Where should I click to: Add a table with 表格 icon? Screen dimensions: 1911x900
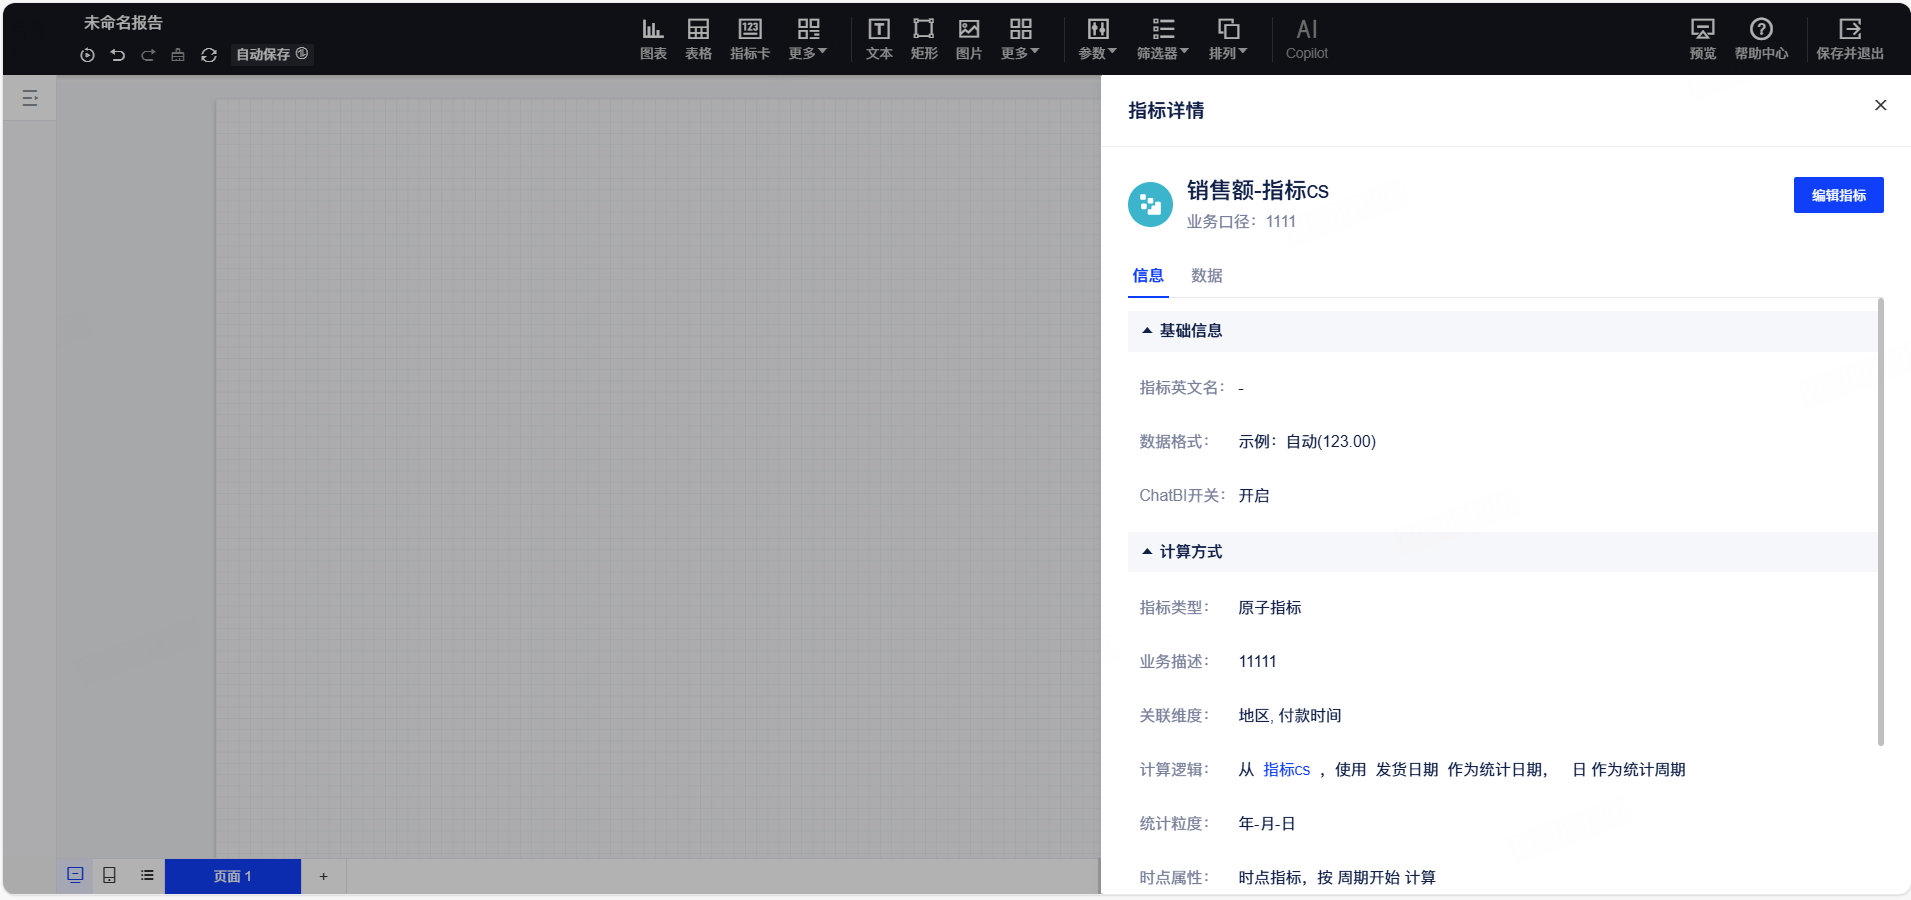698,39
